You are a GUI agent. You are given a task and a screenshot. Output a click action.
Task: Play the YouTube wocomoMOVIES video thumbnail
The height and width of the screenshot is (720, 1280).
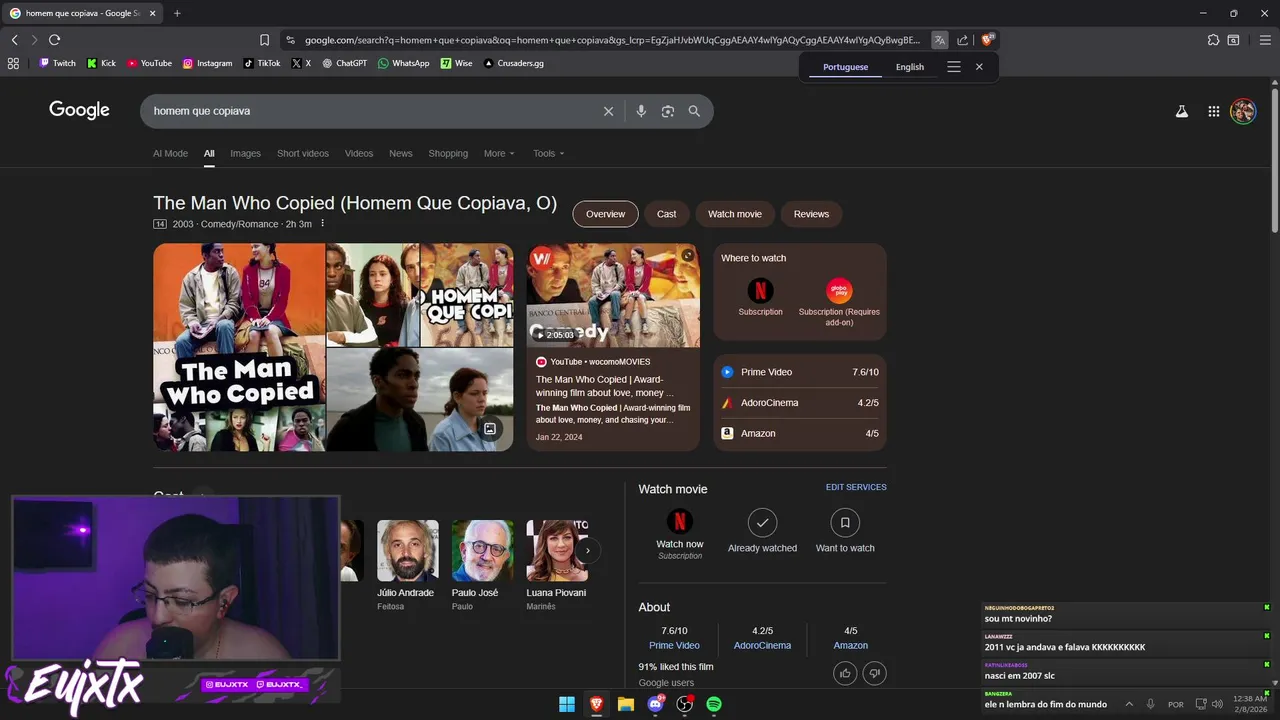613,296
